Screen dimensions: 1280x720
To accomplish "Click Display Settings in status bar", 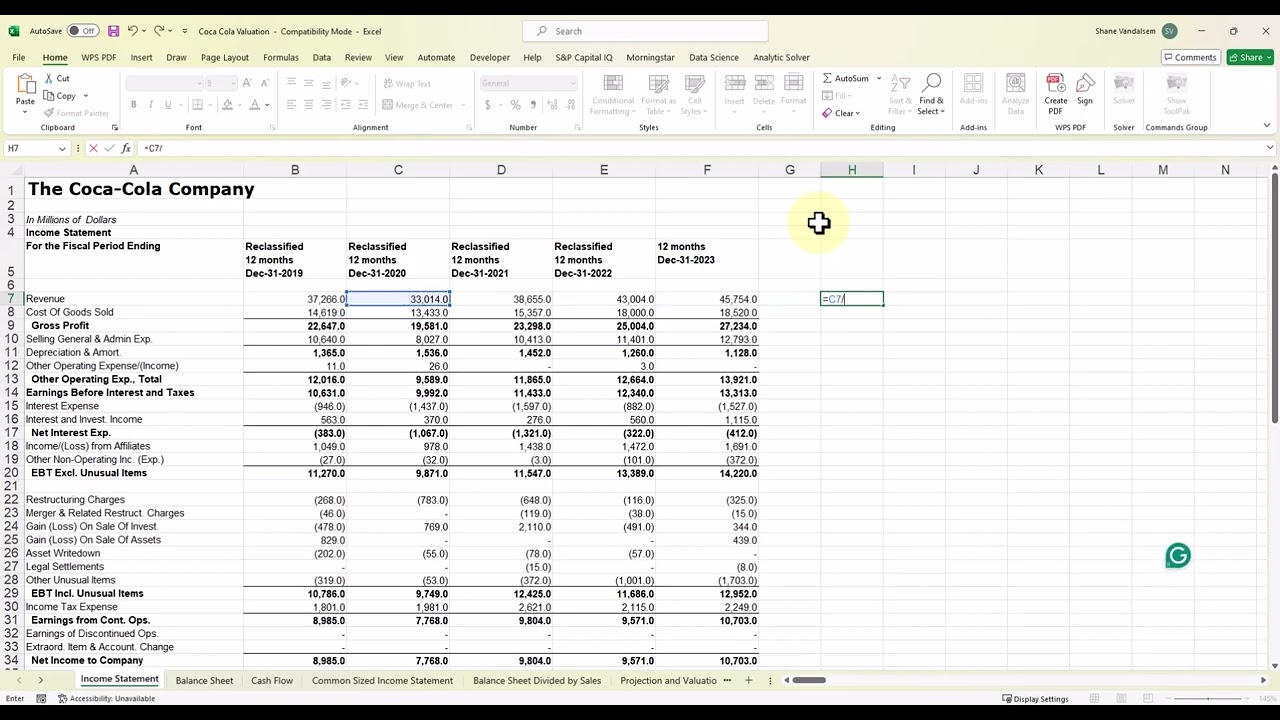I will (x=1035, y=699).
